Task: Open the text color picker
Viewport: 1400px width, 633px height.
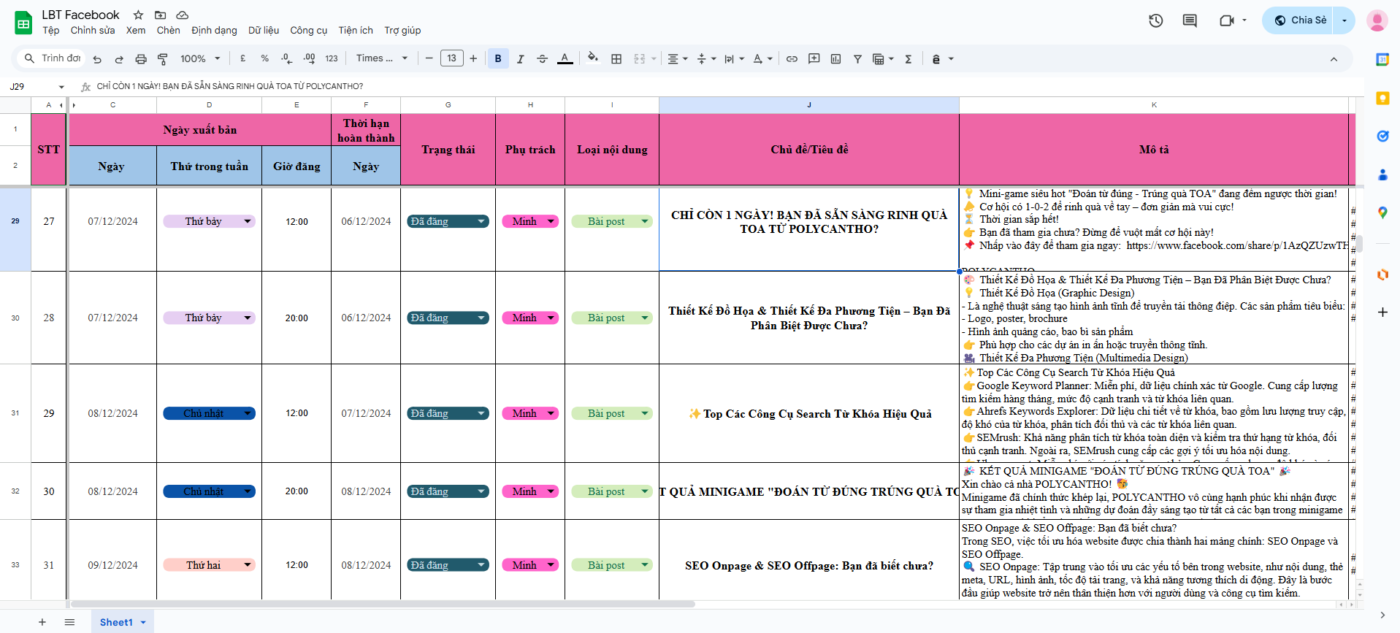Action: [565, 59]
